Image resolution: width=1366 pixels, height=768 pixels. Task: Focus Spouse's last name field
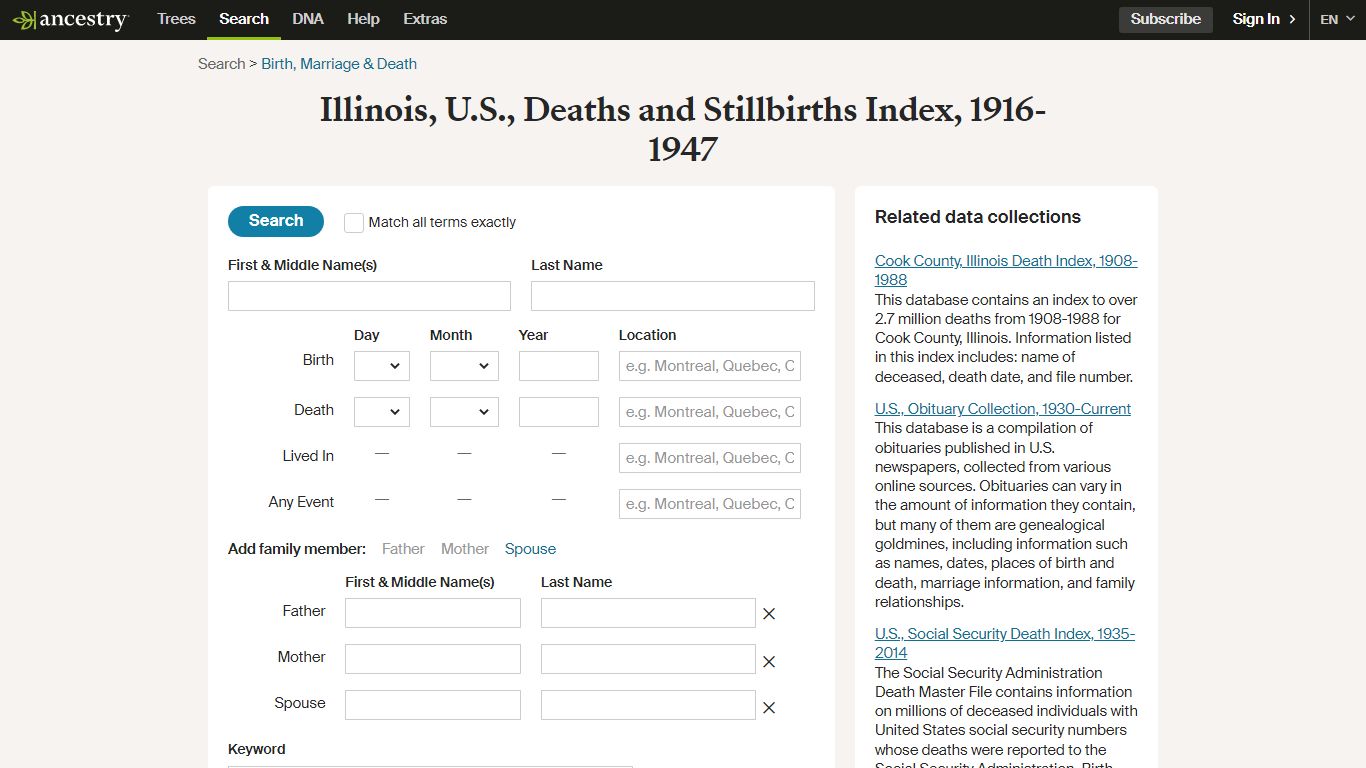point(648,705)
